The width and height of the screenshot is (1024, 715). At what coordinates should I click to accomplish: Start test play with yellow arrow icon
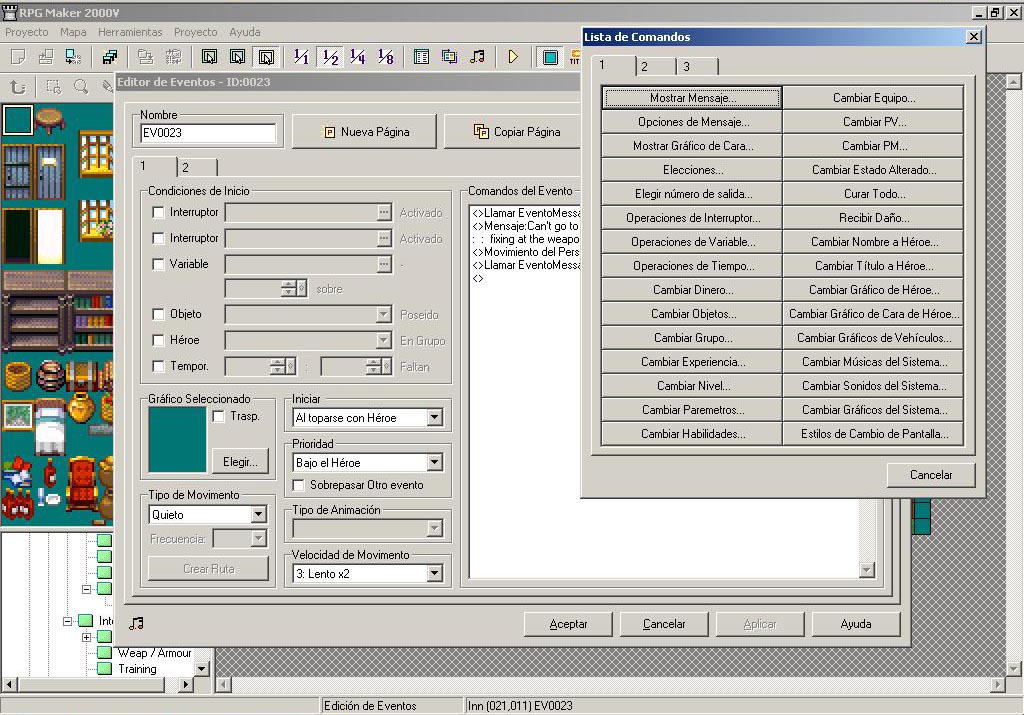point(513,57)
